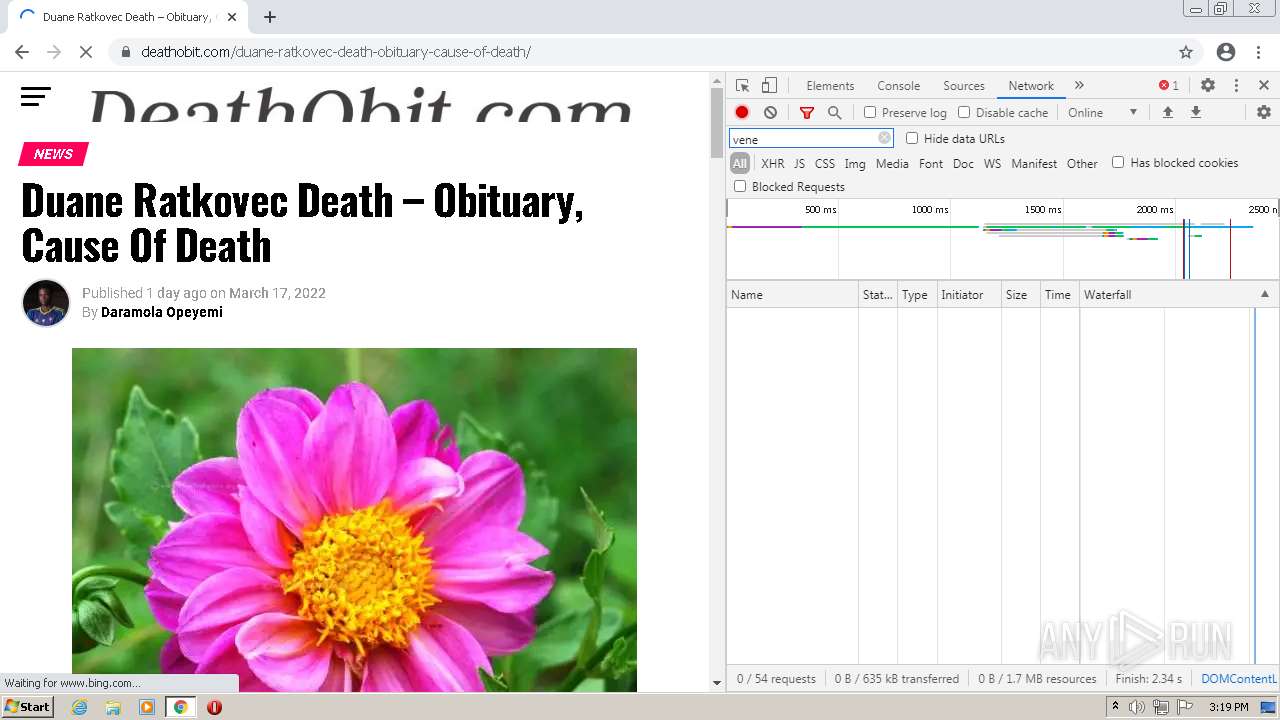
Task: Open network panel settings gear
Action: [1264, 113]
